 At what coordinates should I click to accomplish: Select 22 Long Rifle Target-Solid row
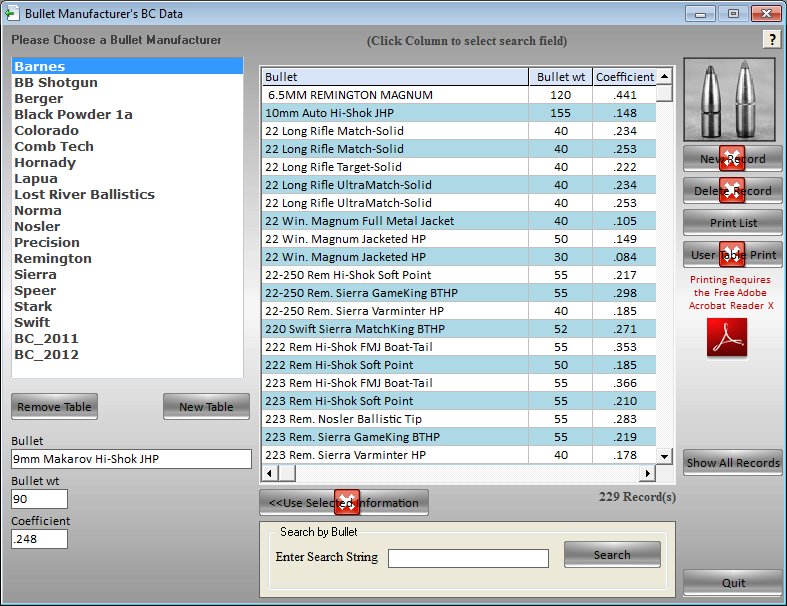[459, 167]
